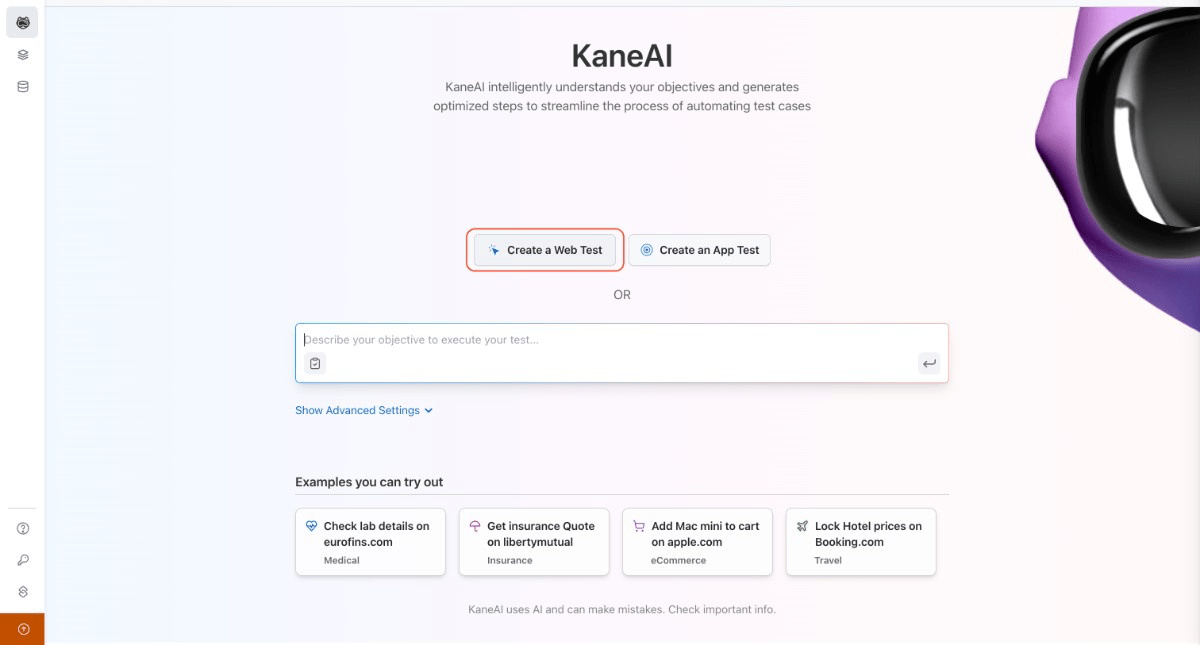Viewport: 1200px width, 645px height.
Task: Click the chevron beside Show Advanced Settings
Action: coord(429,411)
